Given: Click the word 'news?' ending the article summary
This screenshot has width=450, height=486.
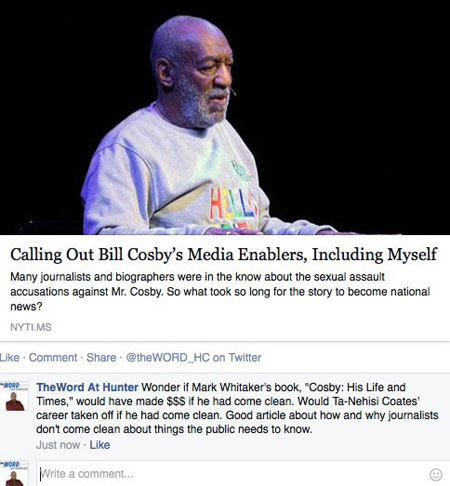Looking at the screenshot, I should 26,307.
